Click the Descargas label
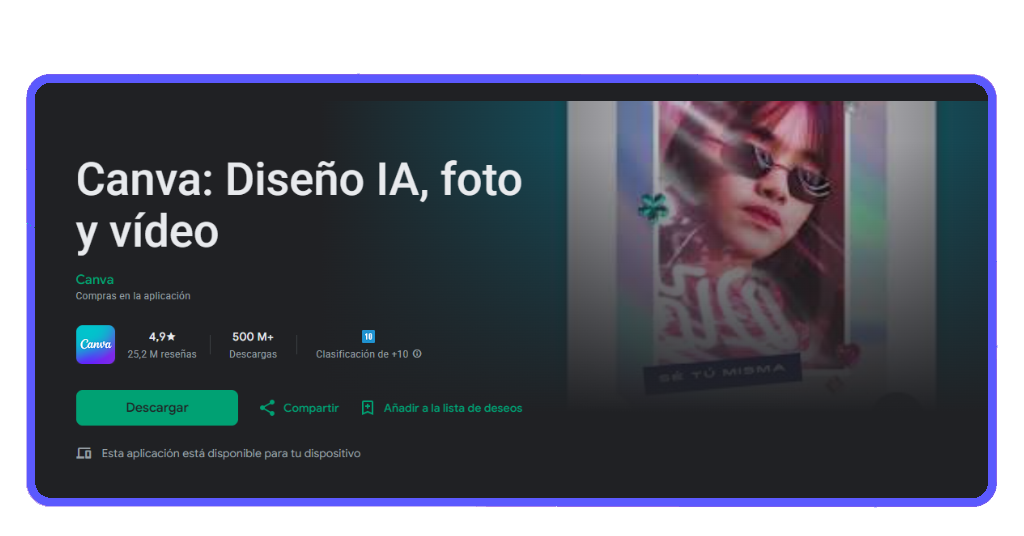 (x=253, y=354)
